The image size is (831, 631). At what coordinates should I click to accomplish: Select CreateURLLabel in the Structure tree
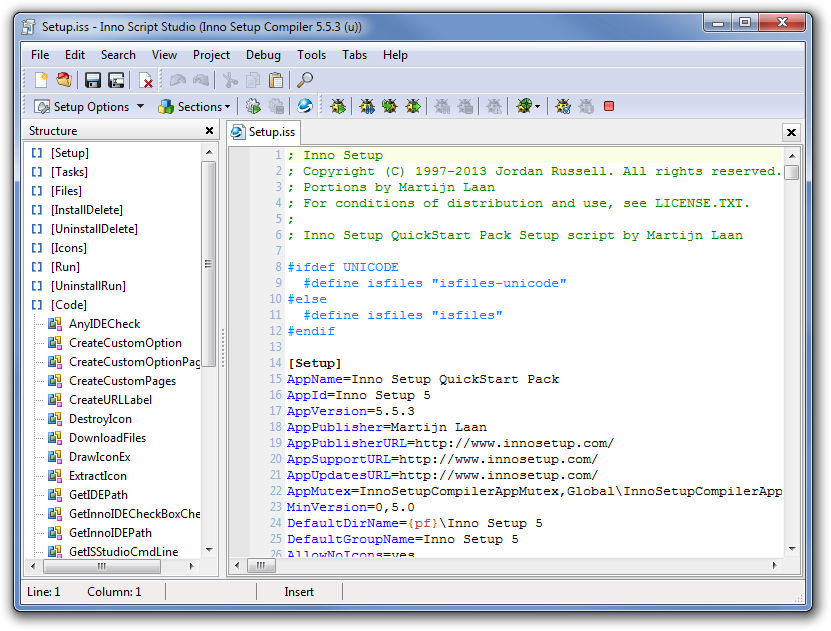[110, 400]
